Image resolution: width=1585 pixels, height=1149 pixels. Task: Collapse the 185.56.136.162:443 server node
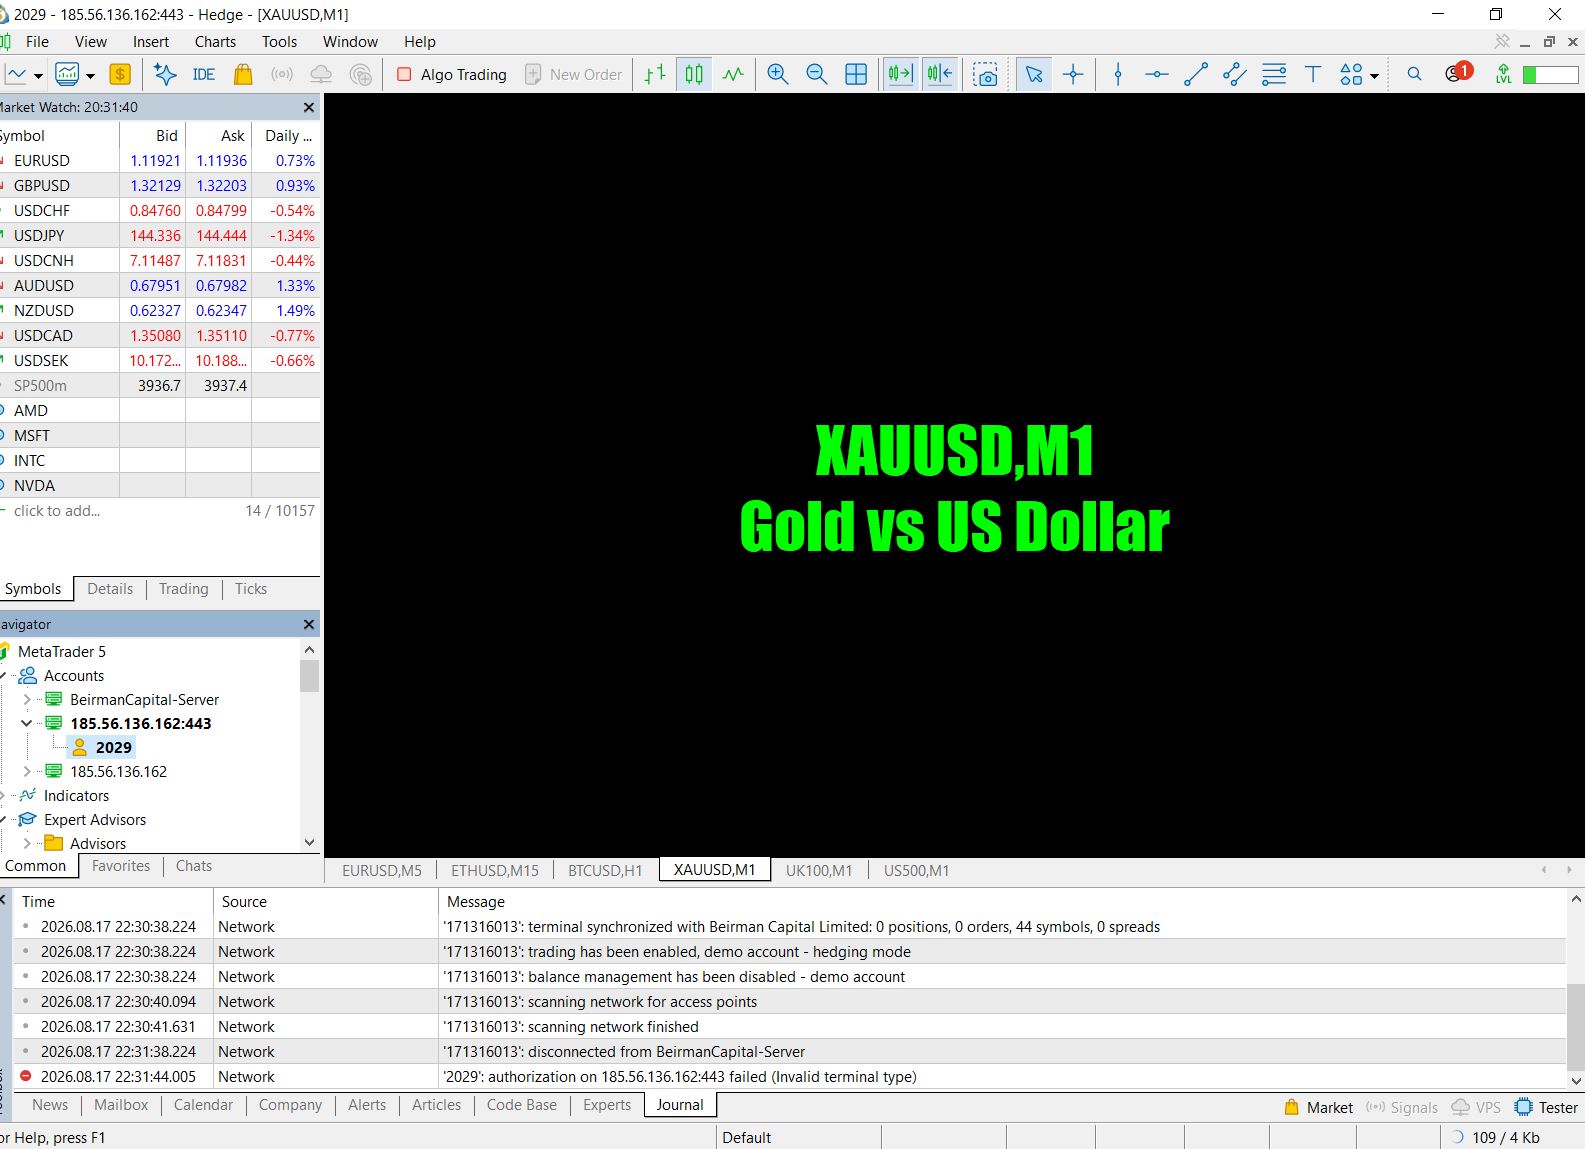pyautogui.click(x=27, y=723)
